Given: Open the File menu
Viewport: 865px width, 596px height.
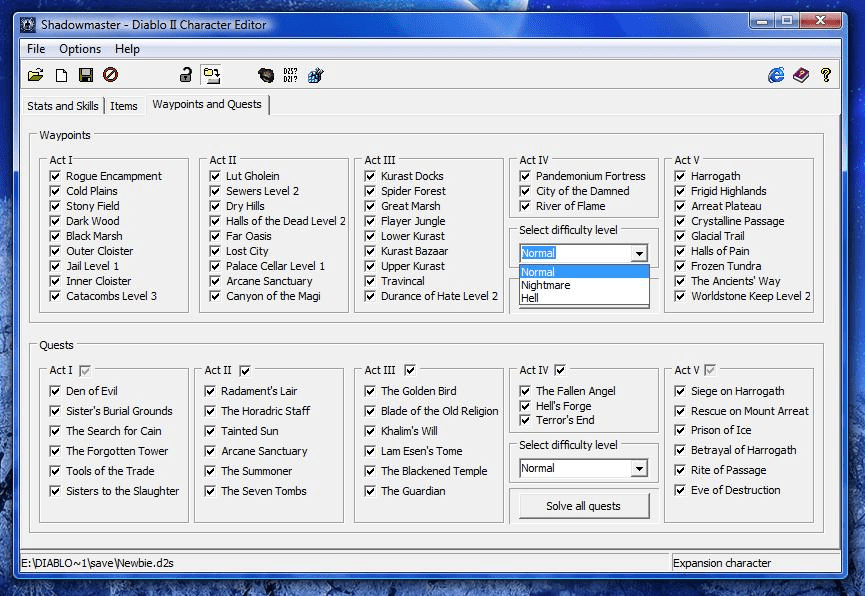Looking at the screenshot, I should (36, 49).
